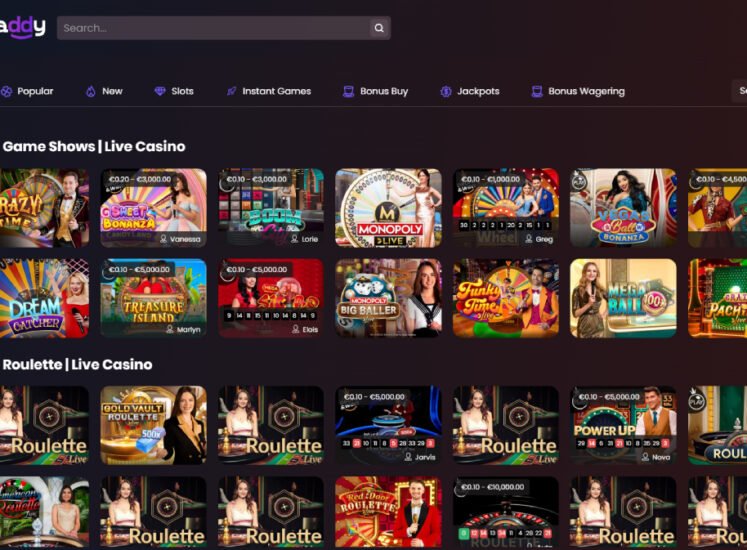Screen dimensions: 747x550
Task: Launch the Monopoly Live game
Action: pyautogui.click(x=388, y=207)
